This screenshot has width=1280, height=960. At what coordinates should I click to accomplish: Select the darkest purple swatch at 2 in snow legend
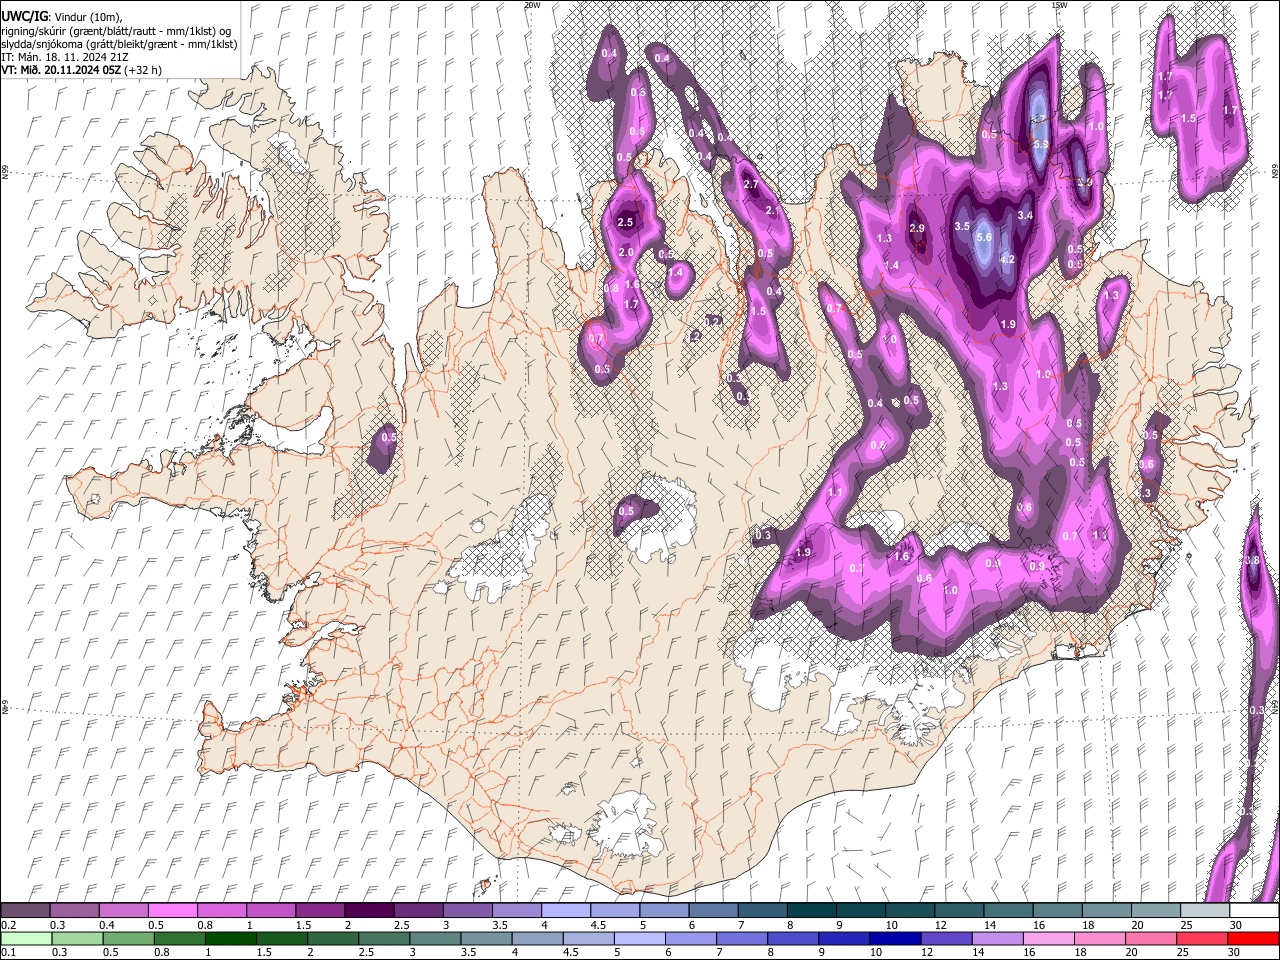point(368,910)
